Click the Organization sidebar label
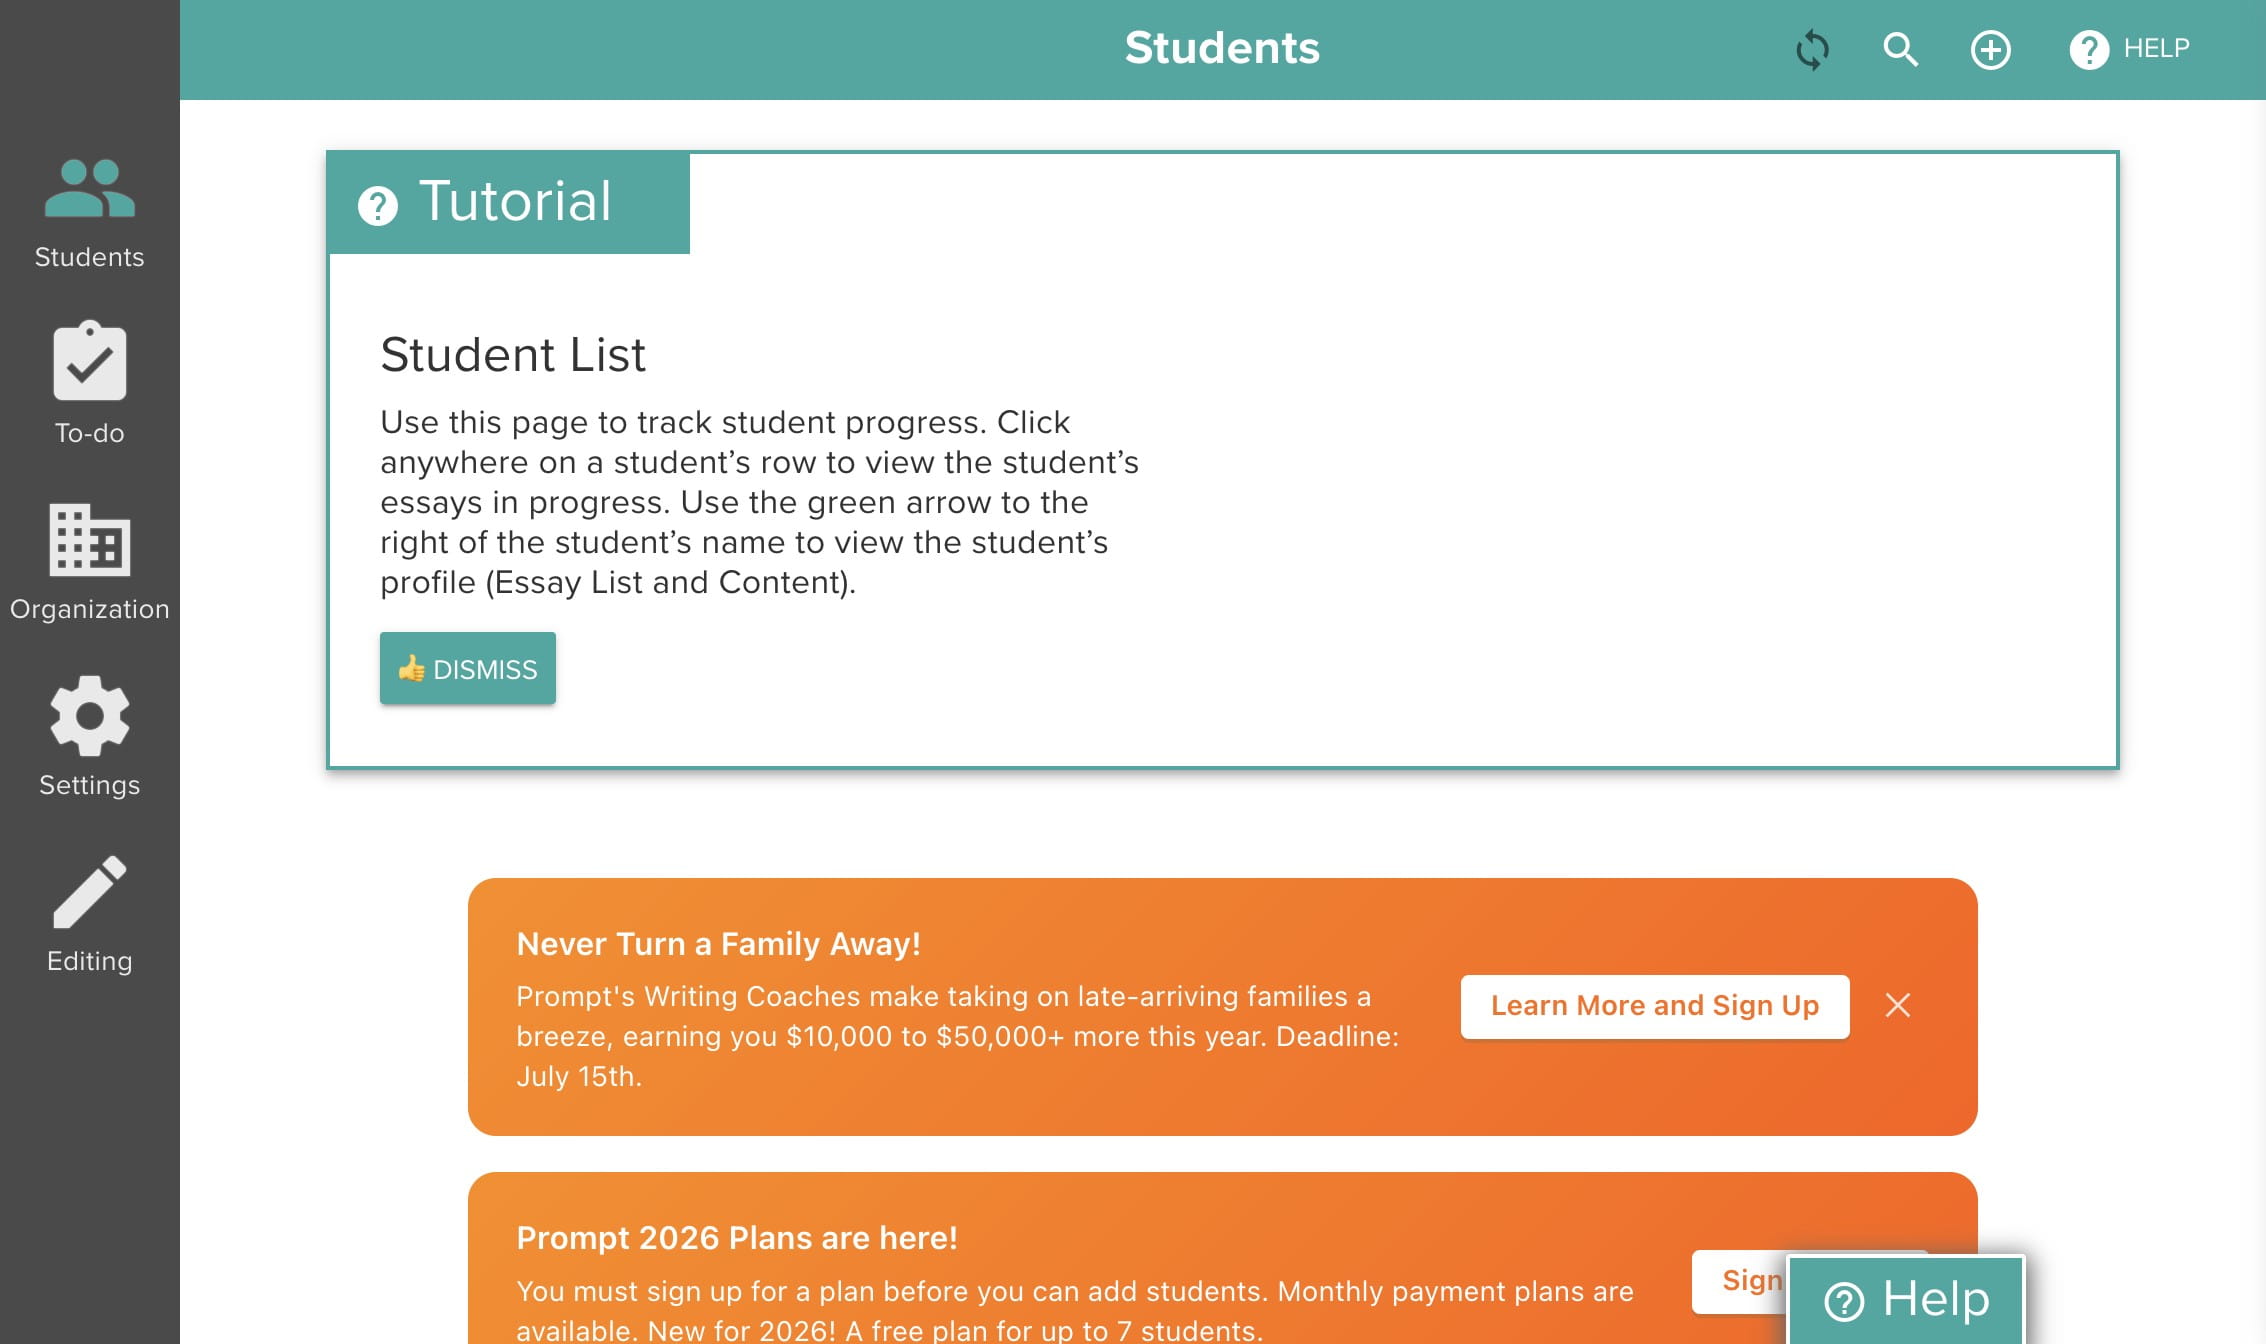This screenshot has height=1344, width=2266. pyautogui.click(x=89, y=609)
